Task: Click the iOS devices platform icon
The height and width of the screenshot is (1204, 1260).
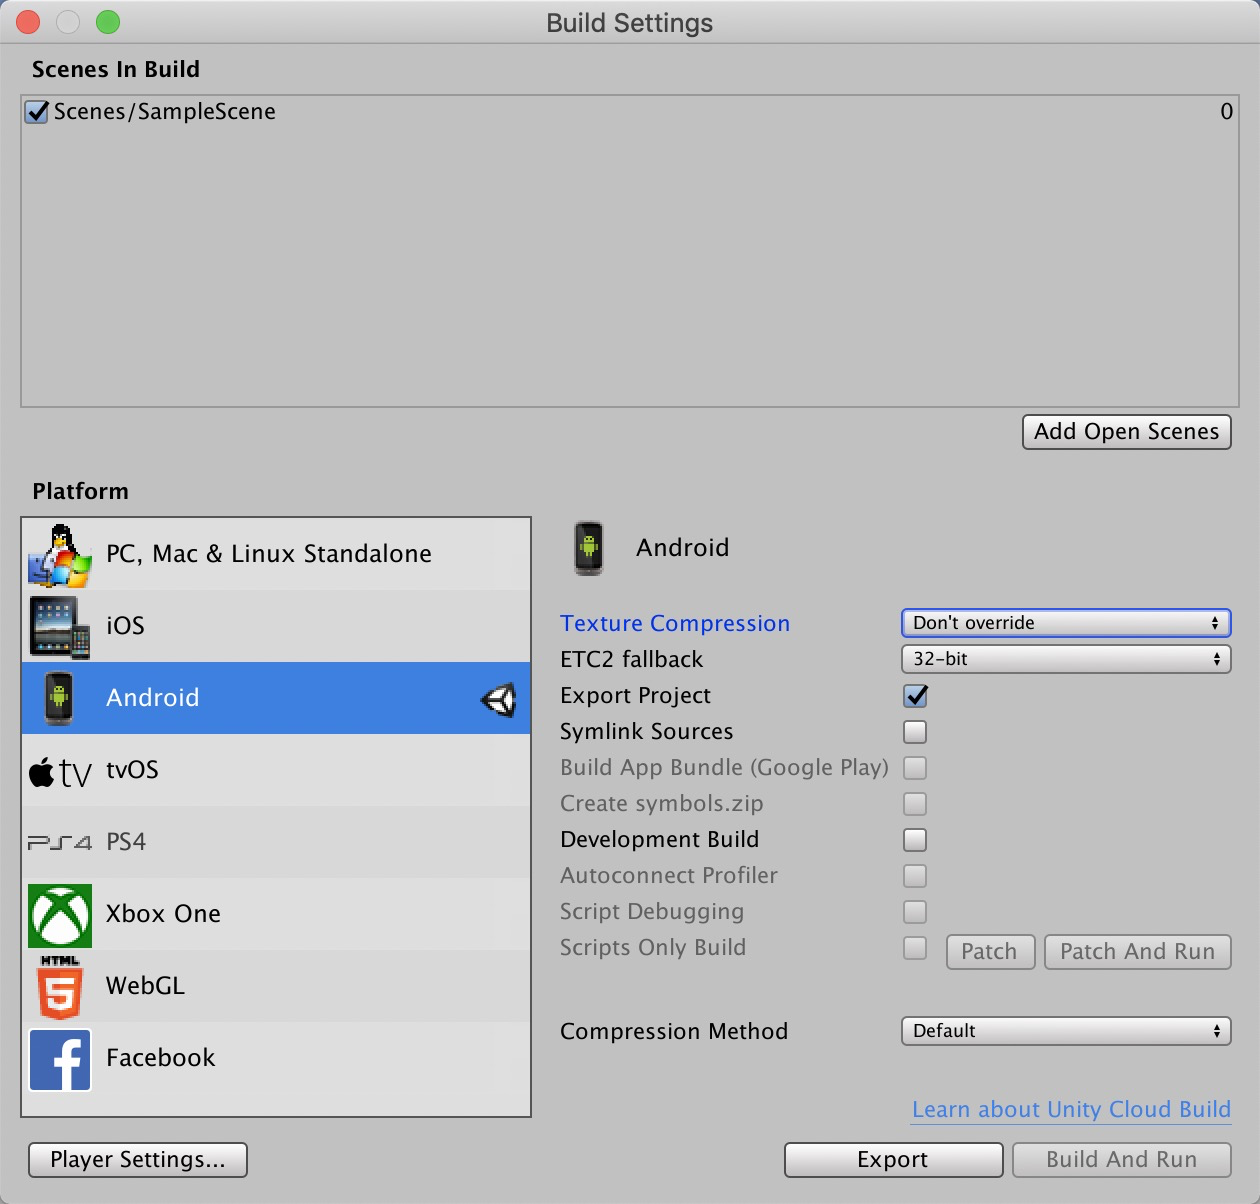Action: click(60, 627)
